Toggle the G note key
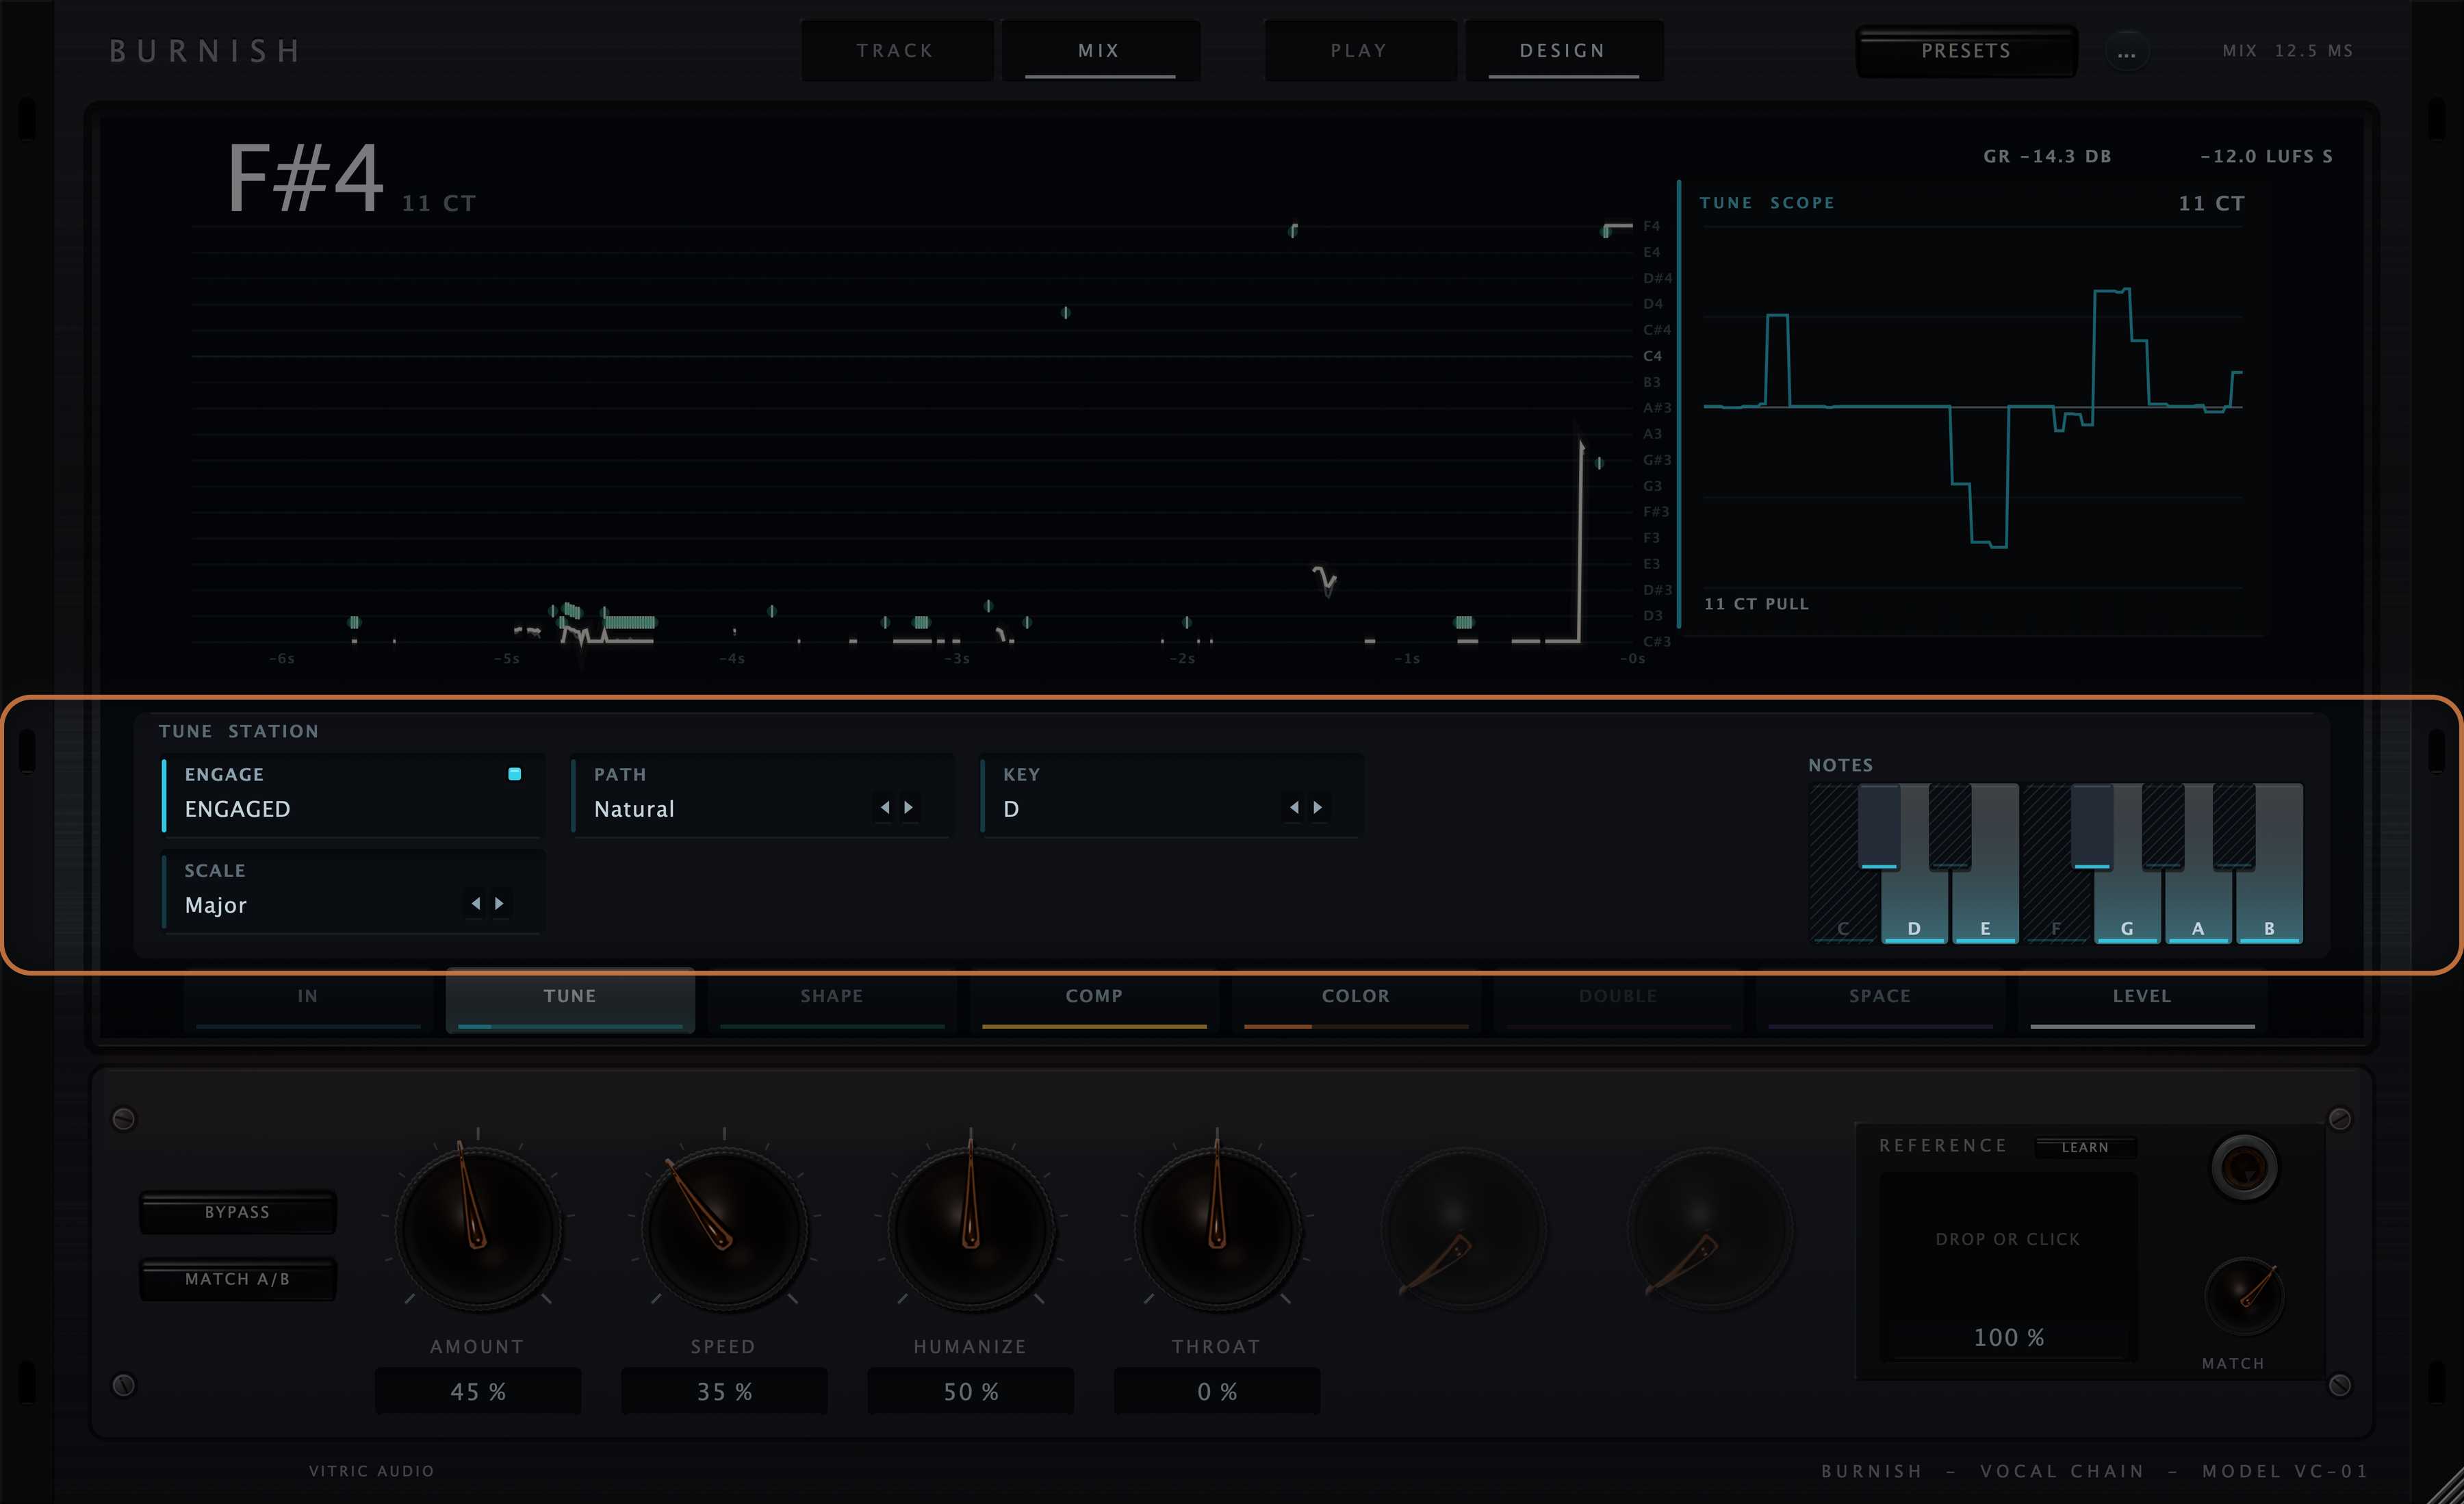2464x1504 pixels. [2127, 908]
